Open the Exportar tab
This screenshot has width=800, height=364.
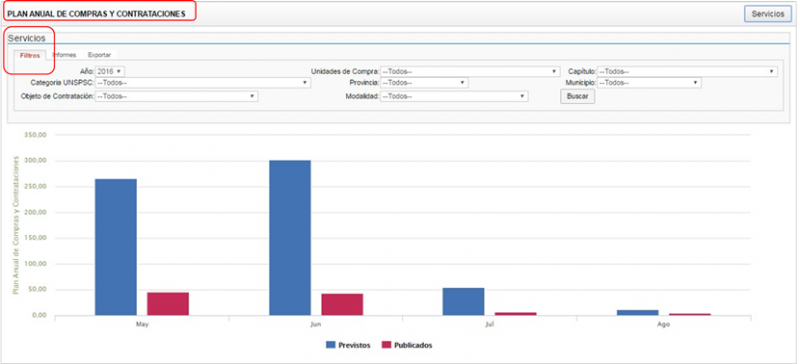(x=99, y=55)
